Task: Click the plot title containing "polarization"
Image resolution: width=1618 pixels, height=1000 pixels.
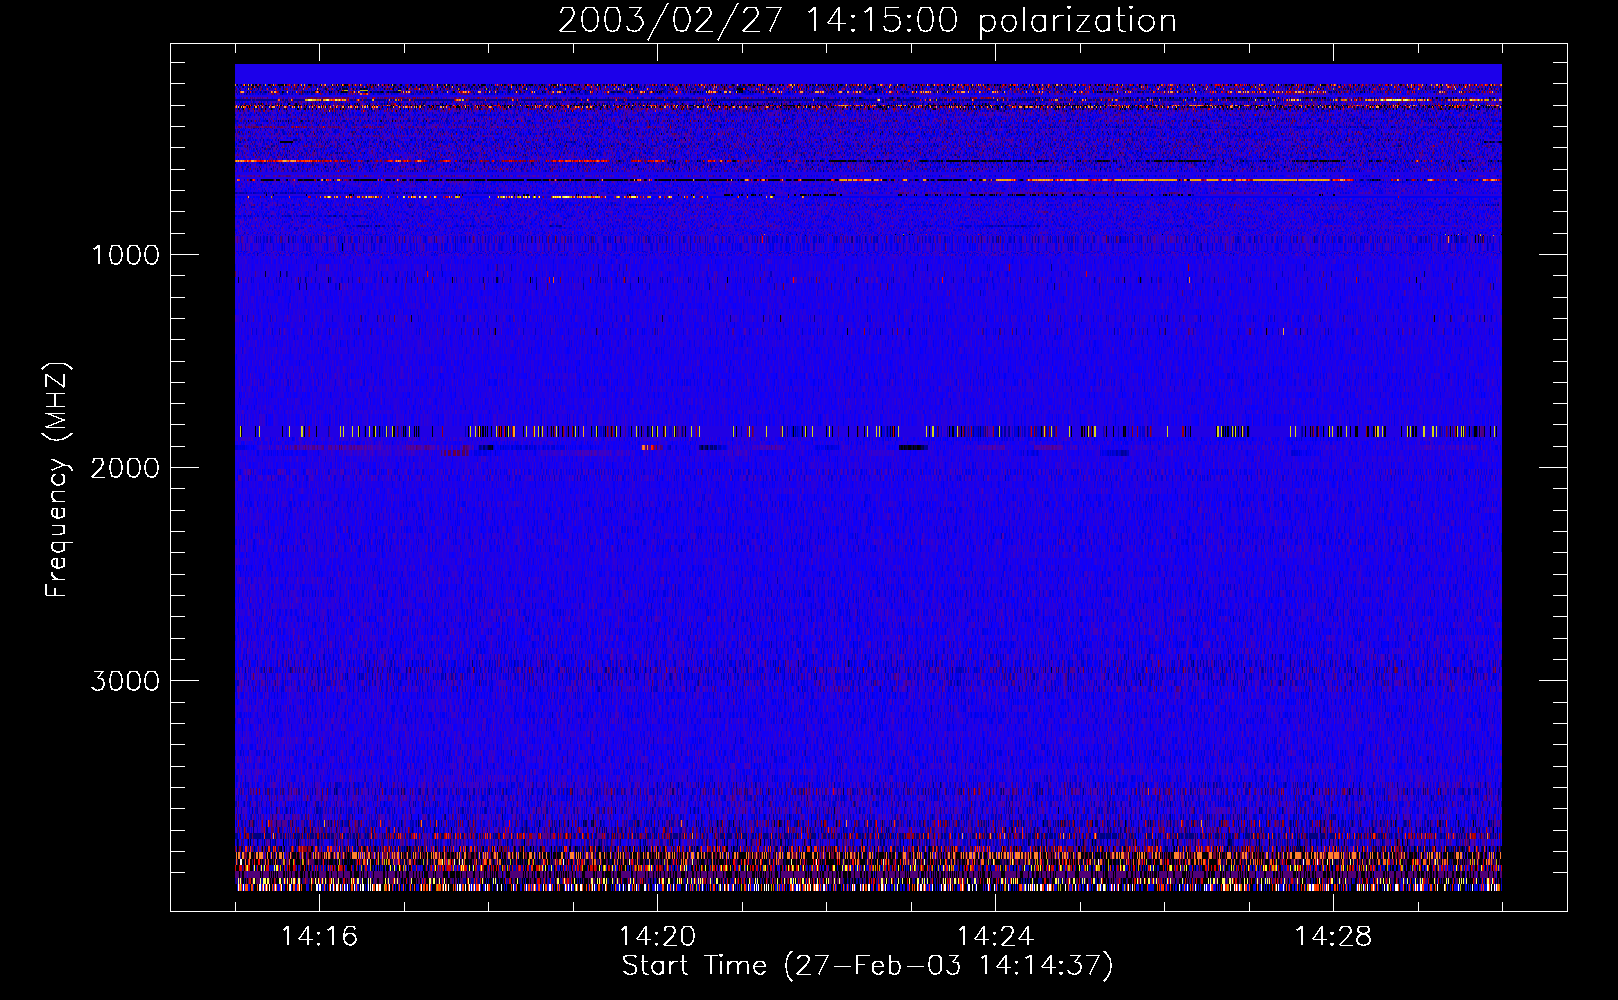Action: click(x=867, y=20)
